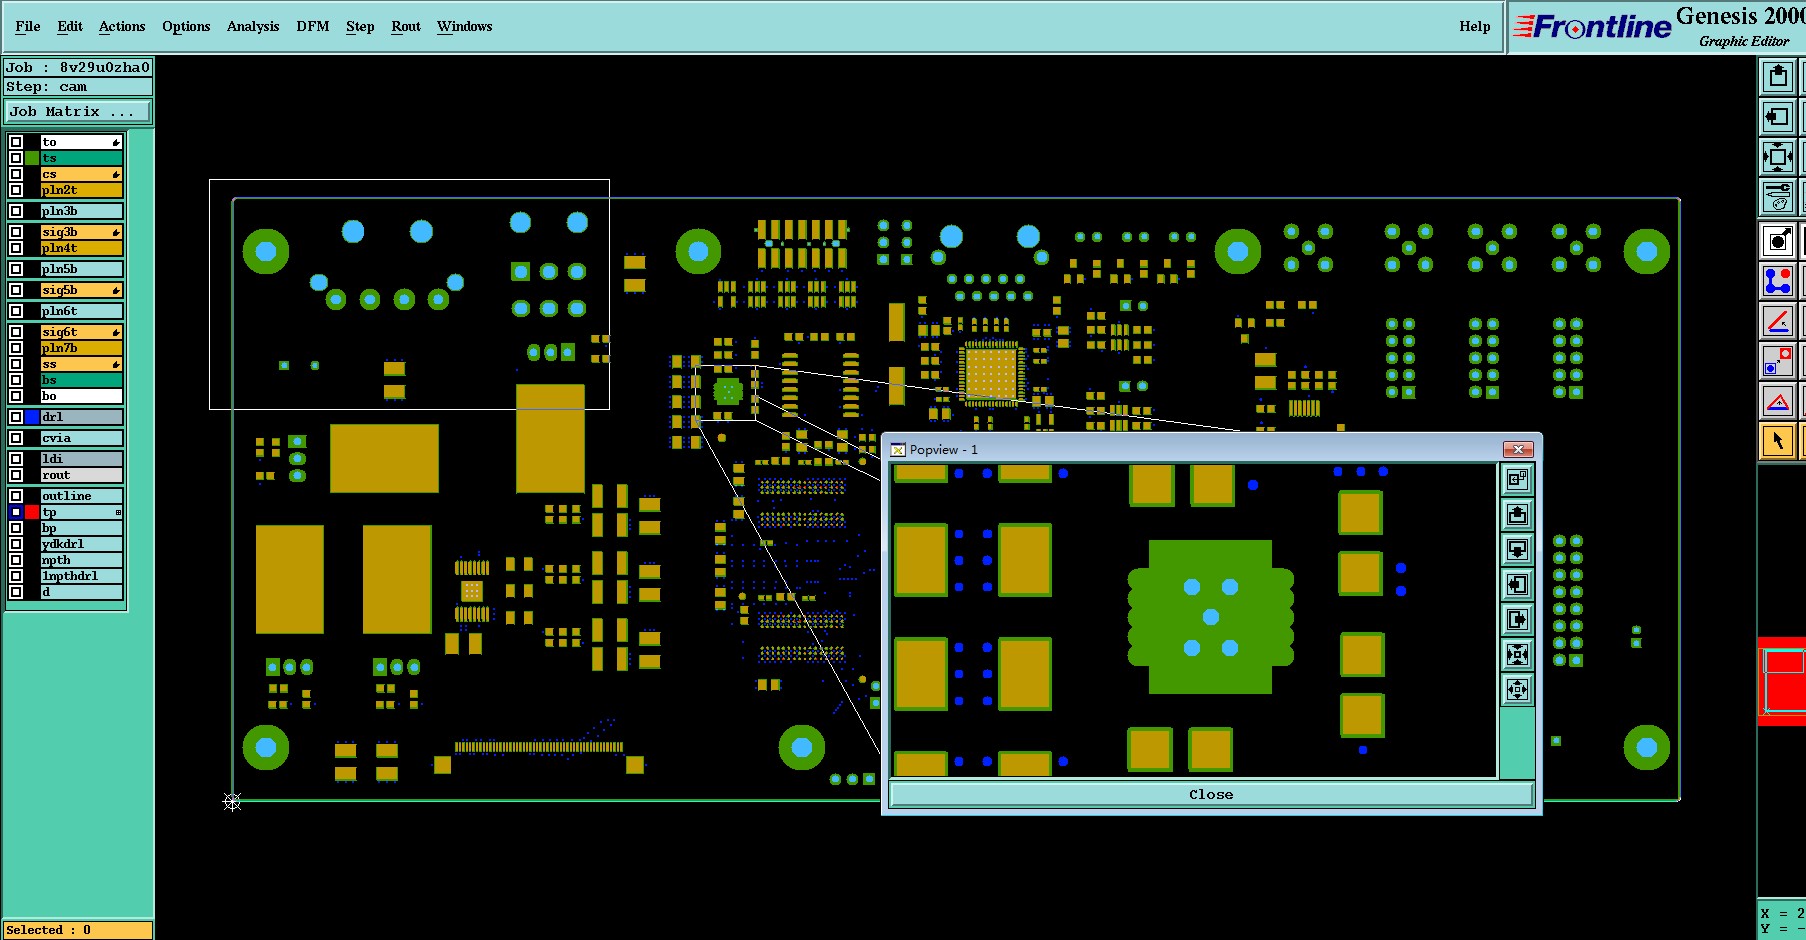Click the red color swatch of layer tp

click(x=32, y=512)
